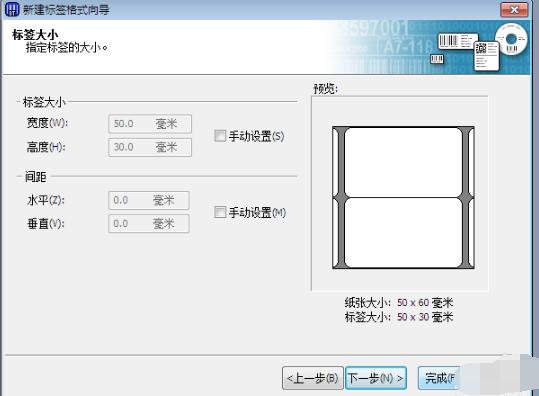Image resolution: width=539 pixels, height=396 pixels.
Task: Go back with the <上一步(B) button
Action: pos(312,378)
